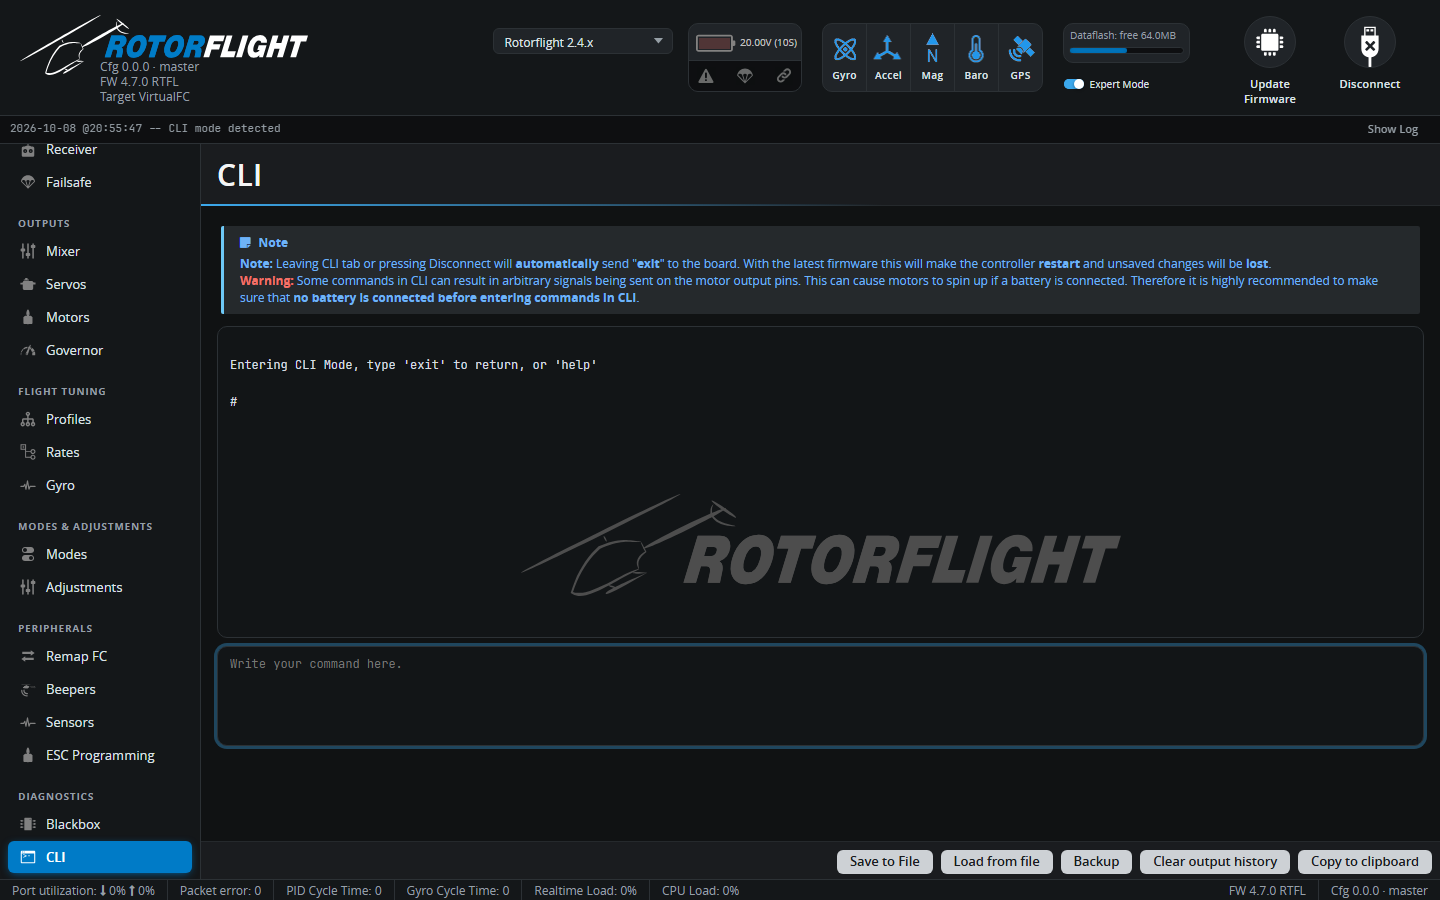Click the Rotorflight logo in header
This screenshot has width=1440, height=900.
click(x=164, y=46)
